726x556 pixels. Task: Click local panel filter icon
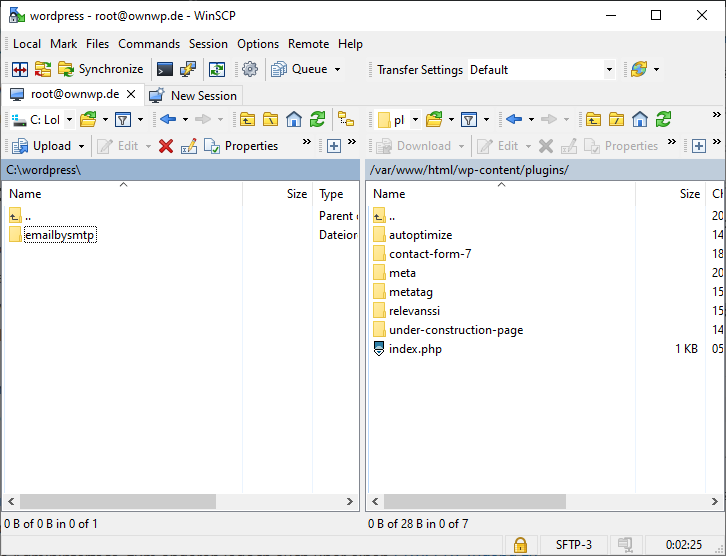[x=123, y=120]
